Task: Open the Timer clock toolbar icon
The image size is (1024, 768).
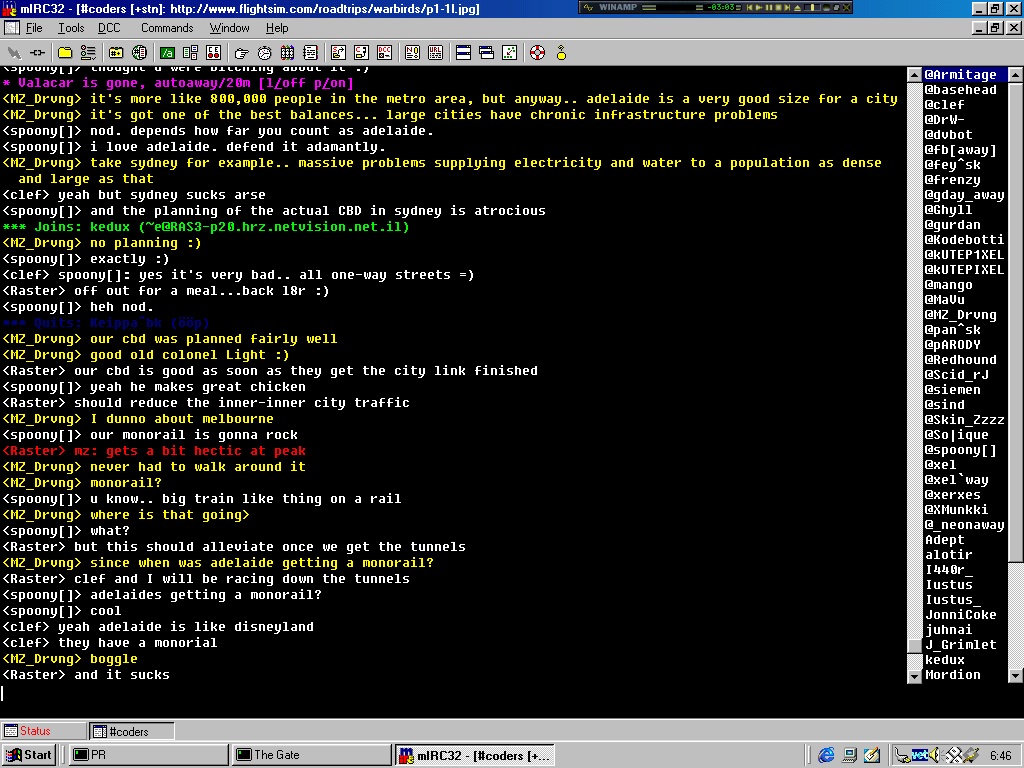Action: pos(265,52)
